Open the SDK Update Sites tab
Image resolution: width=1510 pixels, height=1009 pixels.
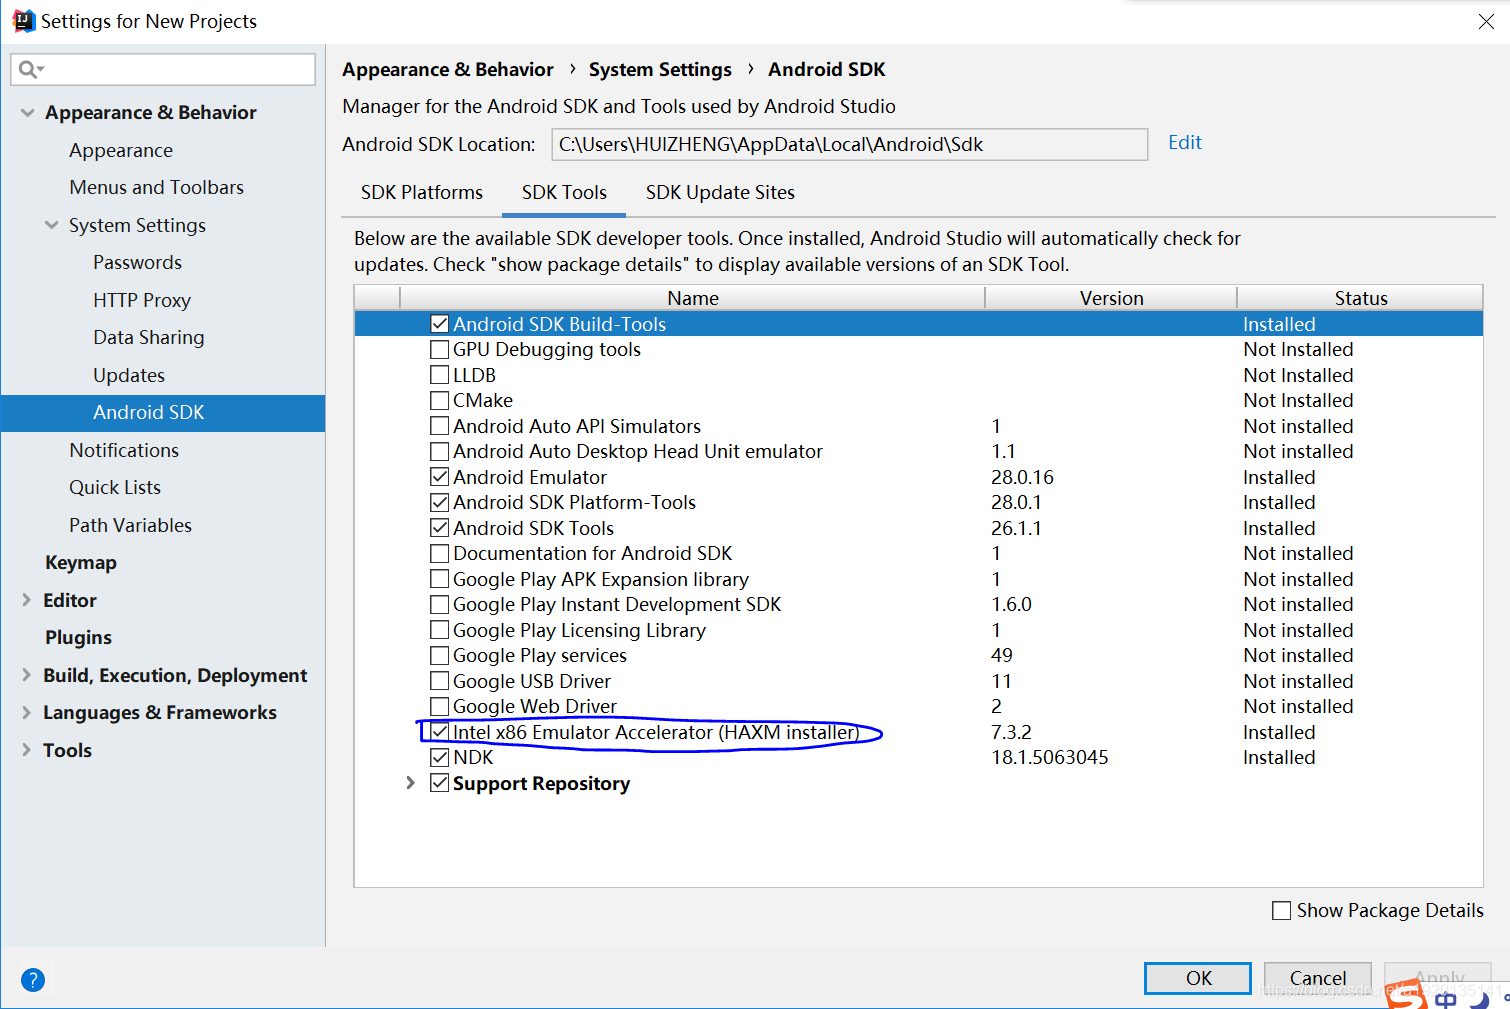(719, 192)
